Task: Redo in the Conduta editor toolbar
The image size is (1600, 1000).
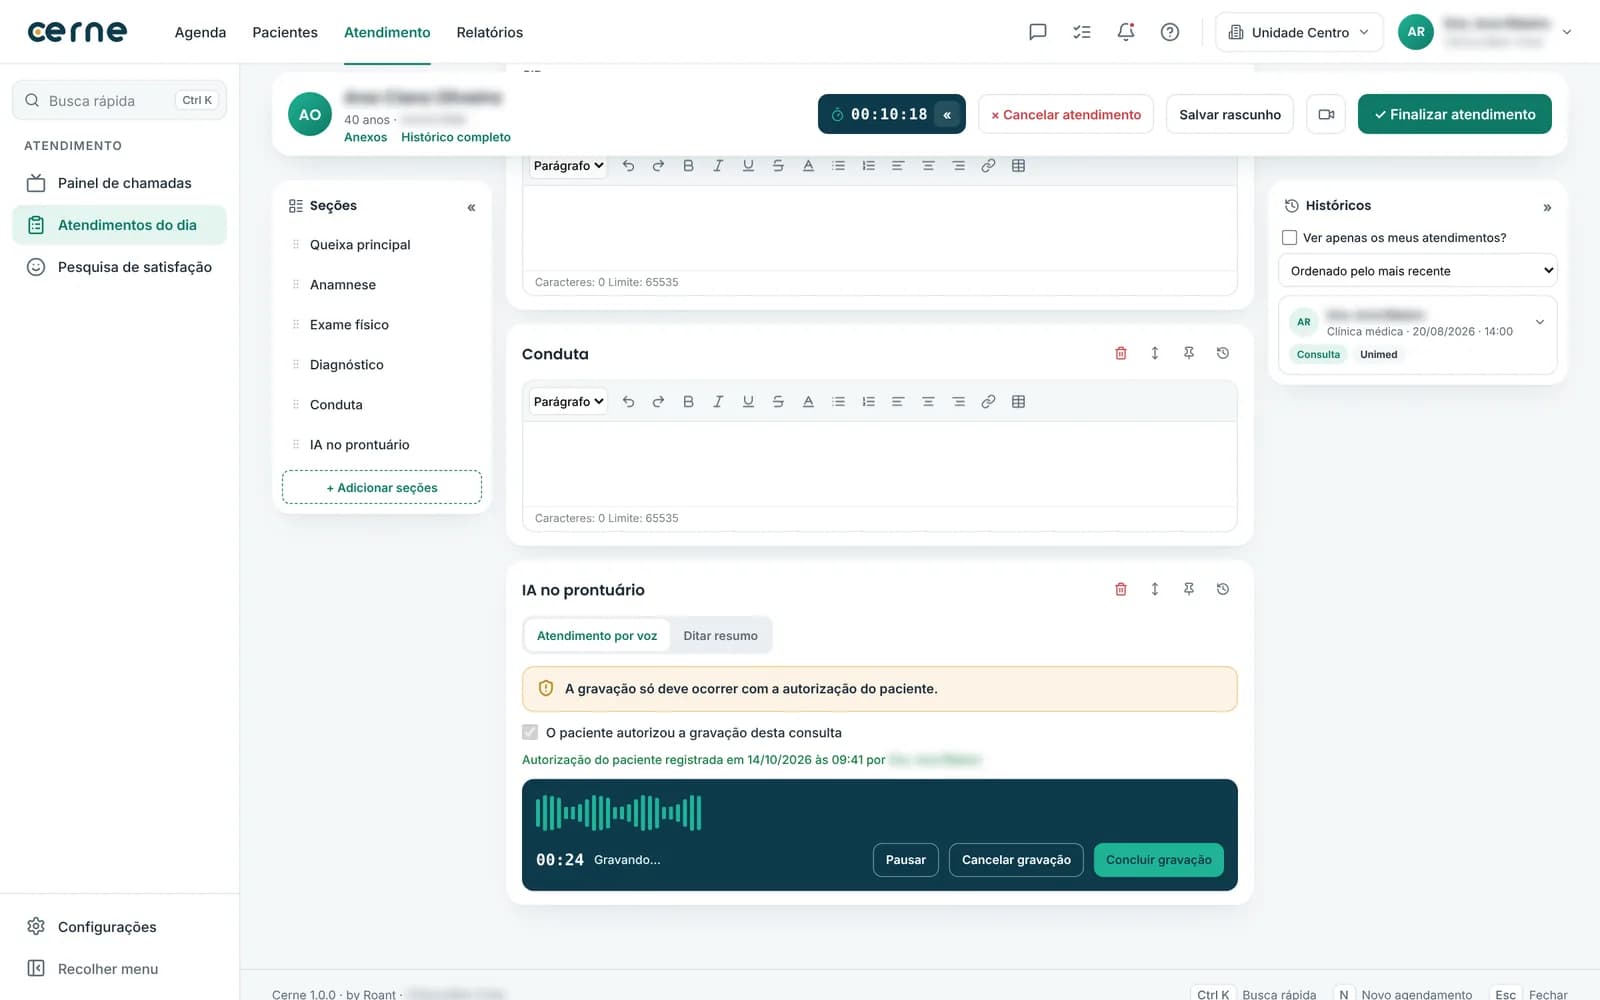Action: (x=658, y=401)
